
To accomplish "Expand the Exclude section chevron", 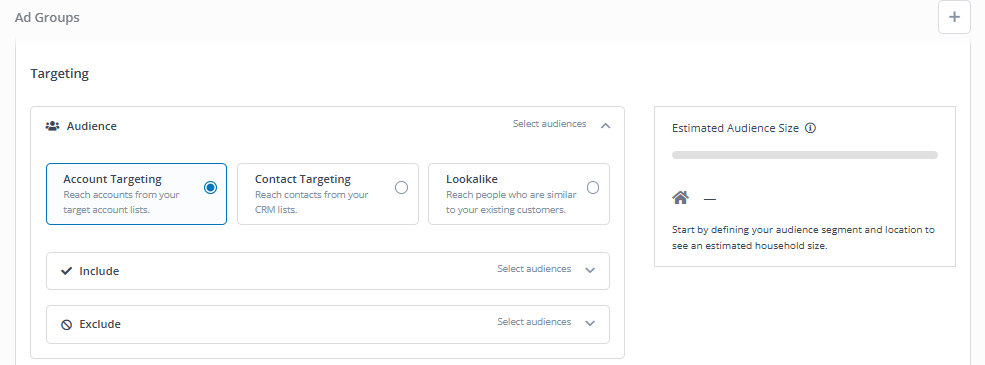I will tap(590, 324).
